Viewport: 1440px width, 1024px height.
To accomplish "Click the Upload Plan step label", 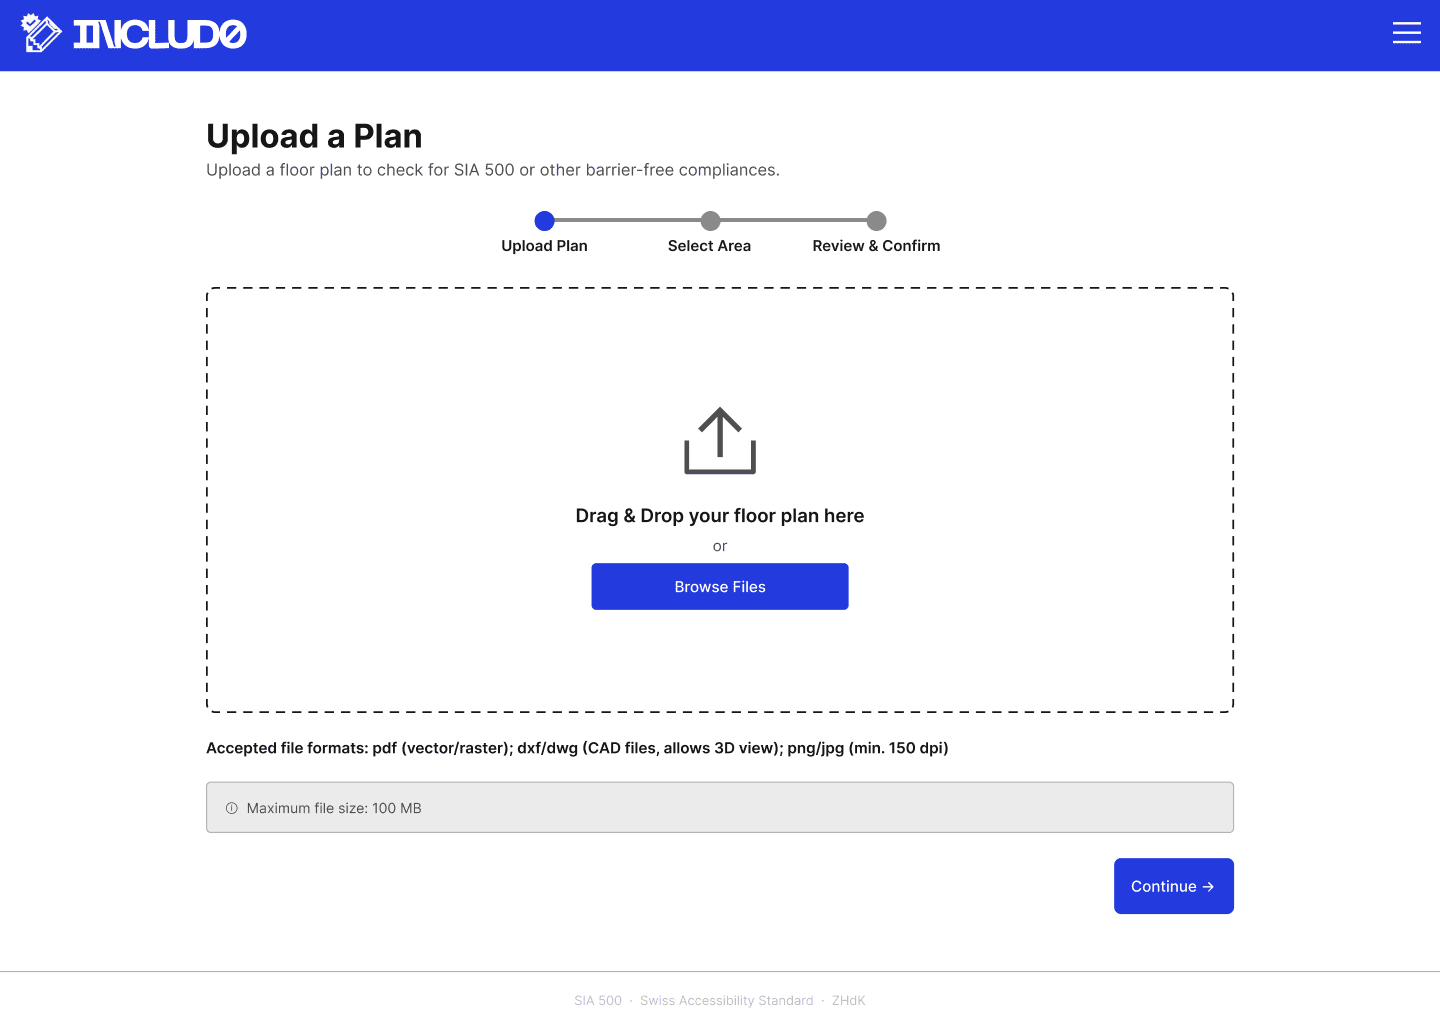I will 544,246.
